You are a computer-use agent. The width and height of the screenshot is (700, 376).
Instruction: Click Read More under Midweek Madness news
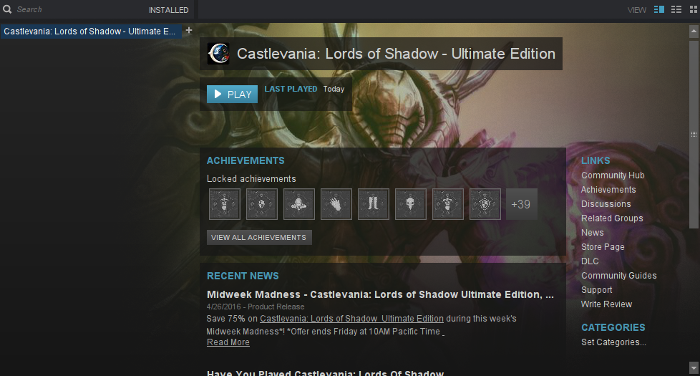228,342
